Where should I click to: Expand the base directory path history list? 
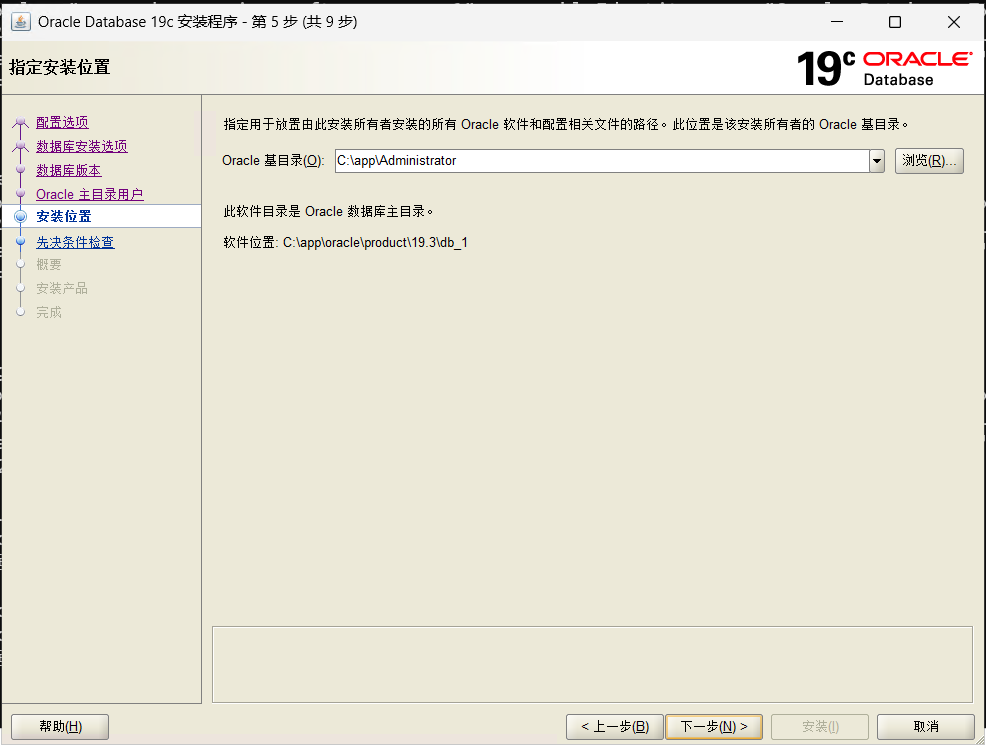click(x=877, y=160)
